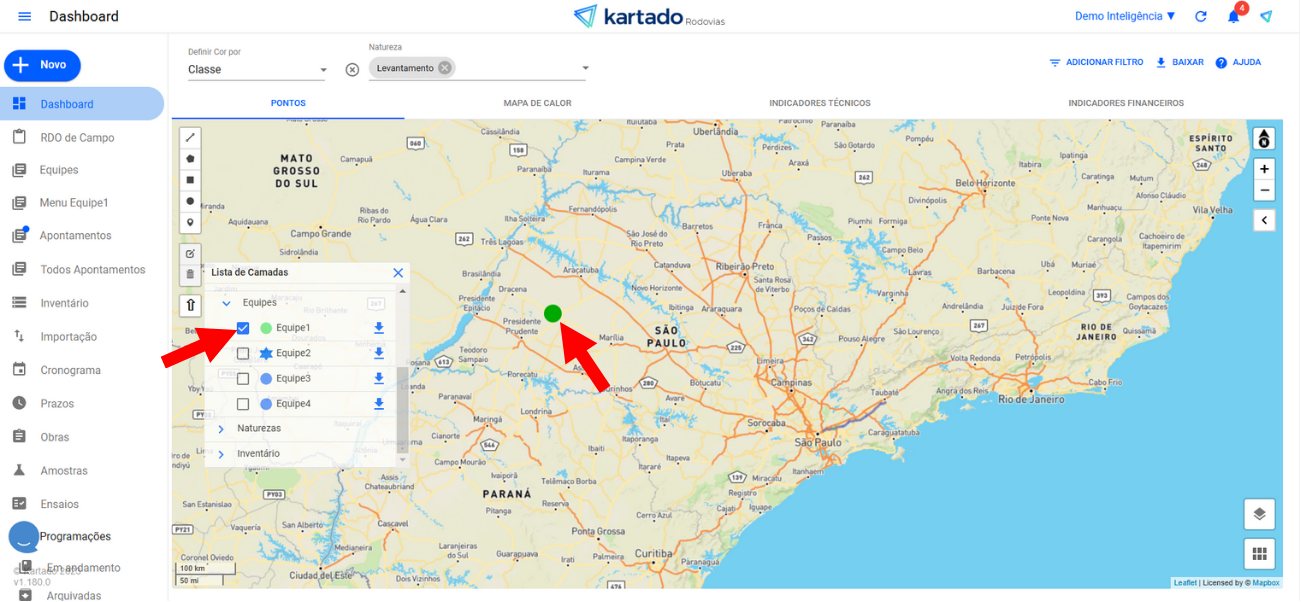The image size is (1301, 602).
Task: Select the draw polyline tool on map
Action: (190, 137)
